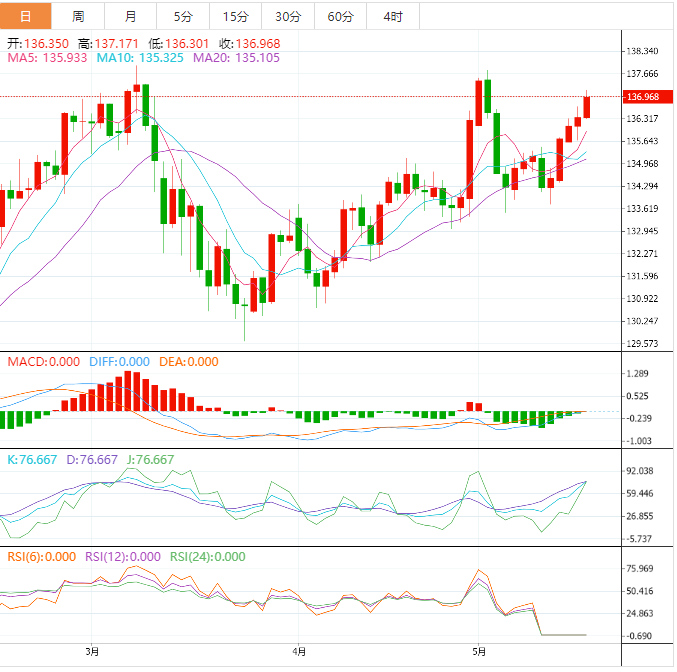Open the 60分 timeframe tab

[x=340, y=16]
